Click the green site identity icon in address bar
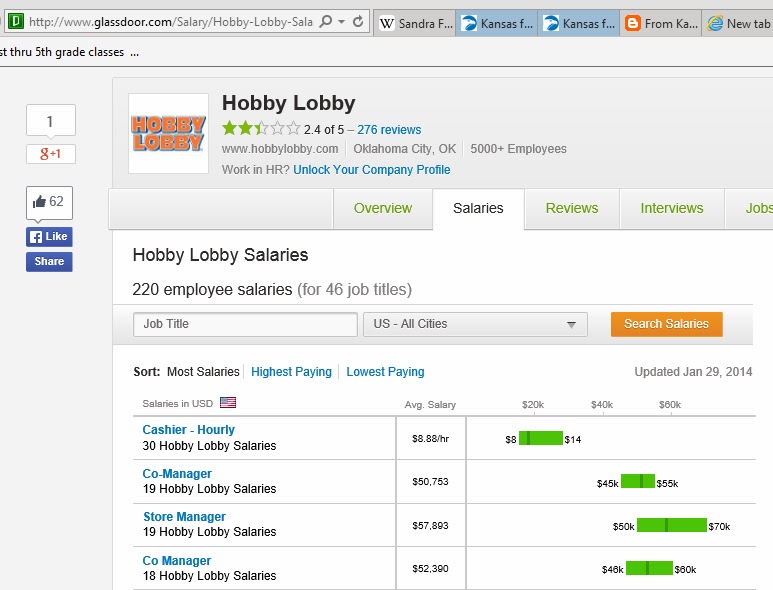Screen dimensions: 773x590 (x=16, y=22)
